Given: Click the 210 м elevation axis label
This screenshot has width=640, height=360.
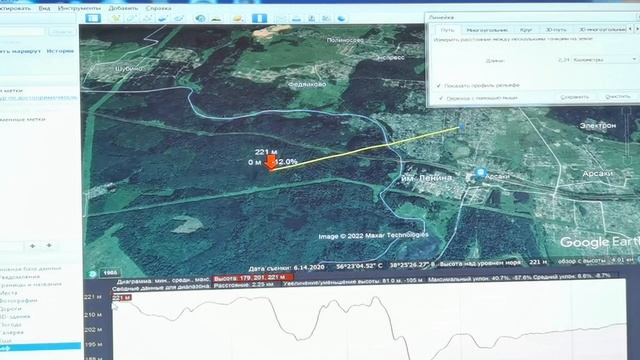Looking at the screenshot, I should [93, 315].
